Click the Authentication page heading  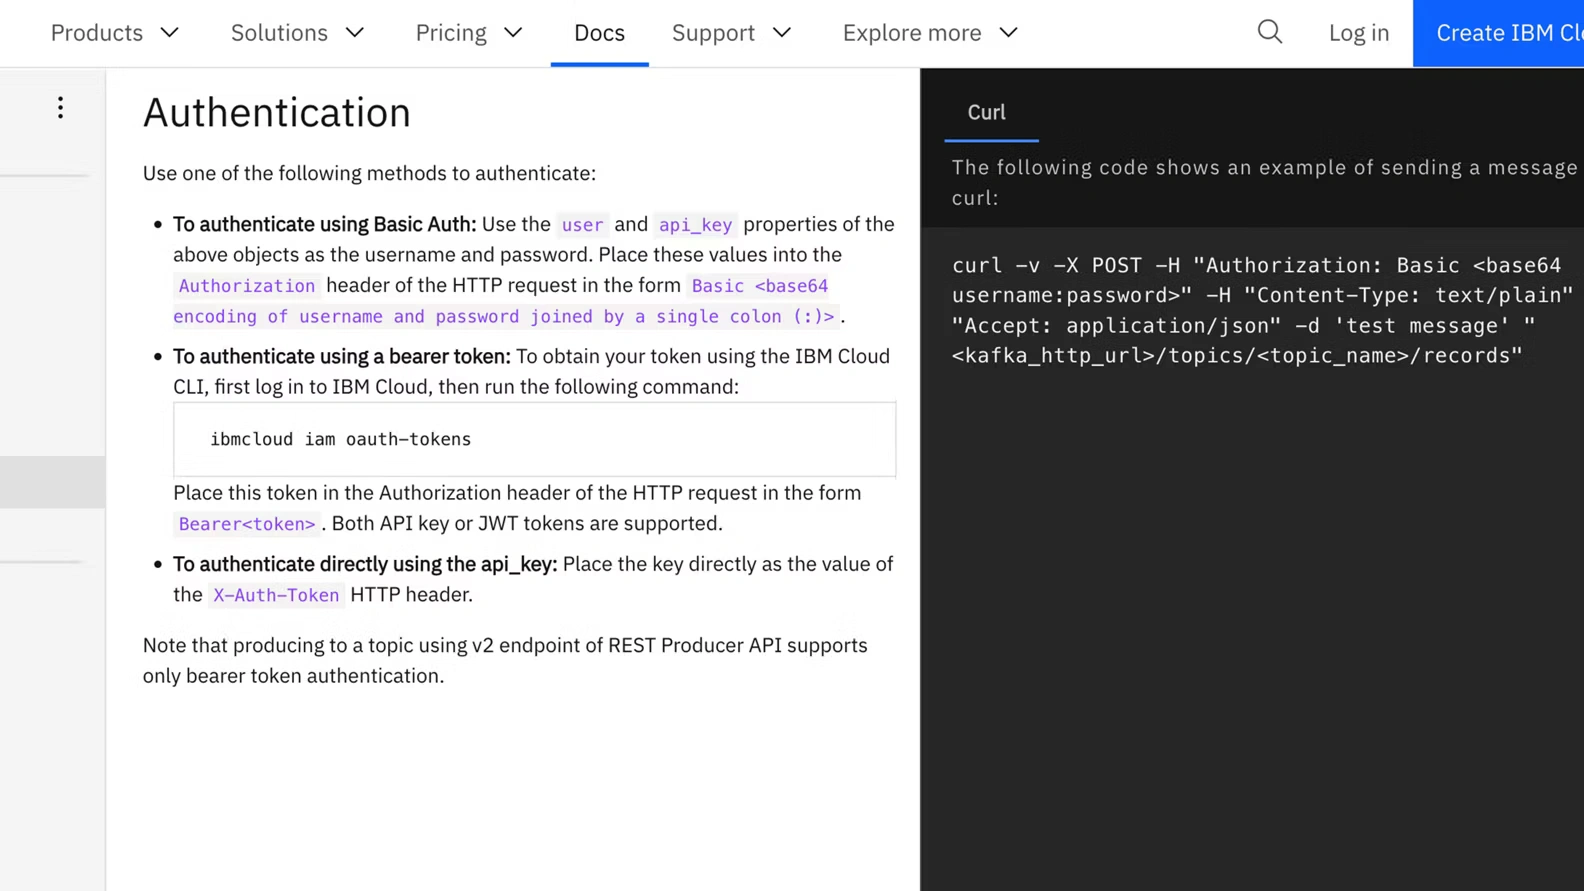tap(276, 112)
